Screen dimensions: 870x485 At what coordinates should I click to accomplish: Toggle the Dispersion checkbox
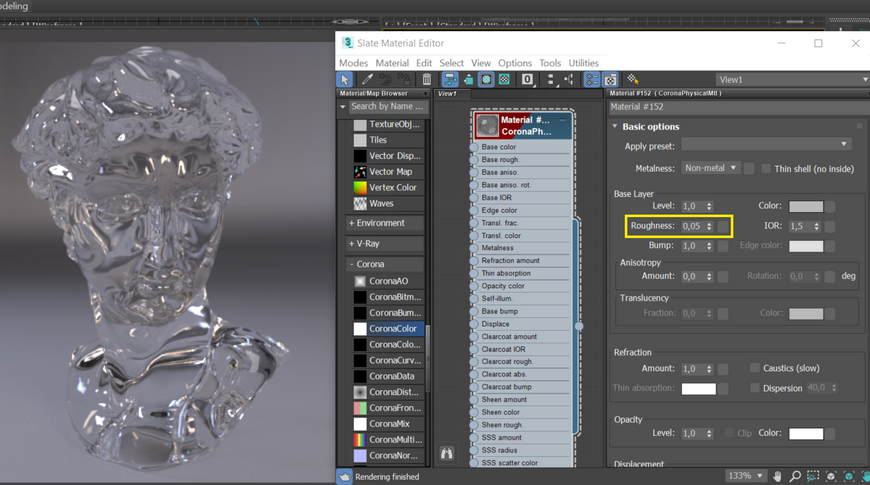pos(755,388)
